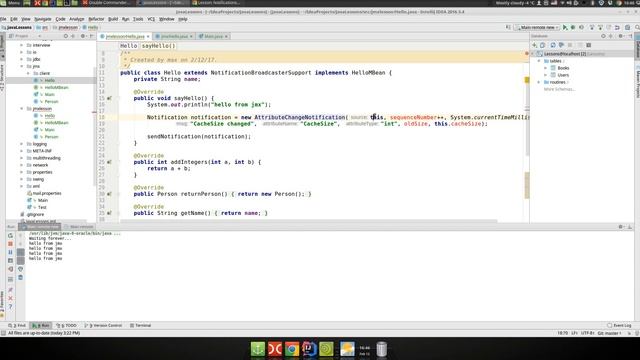Open the TODO tool window
The height and width of the screenshot is (360, 640).
pos(67,325)
